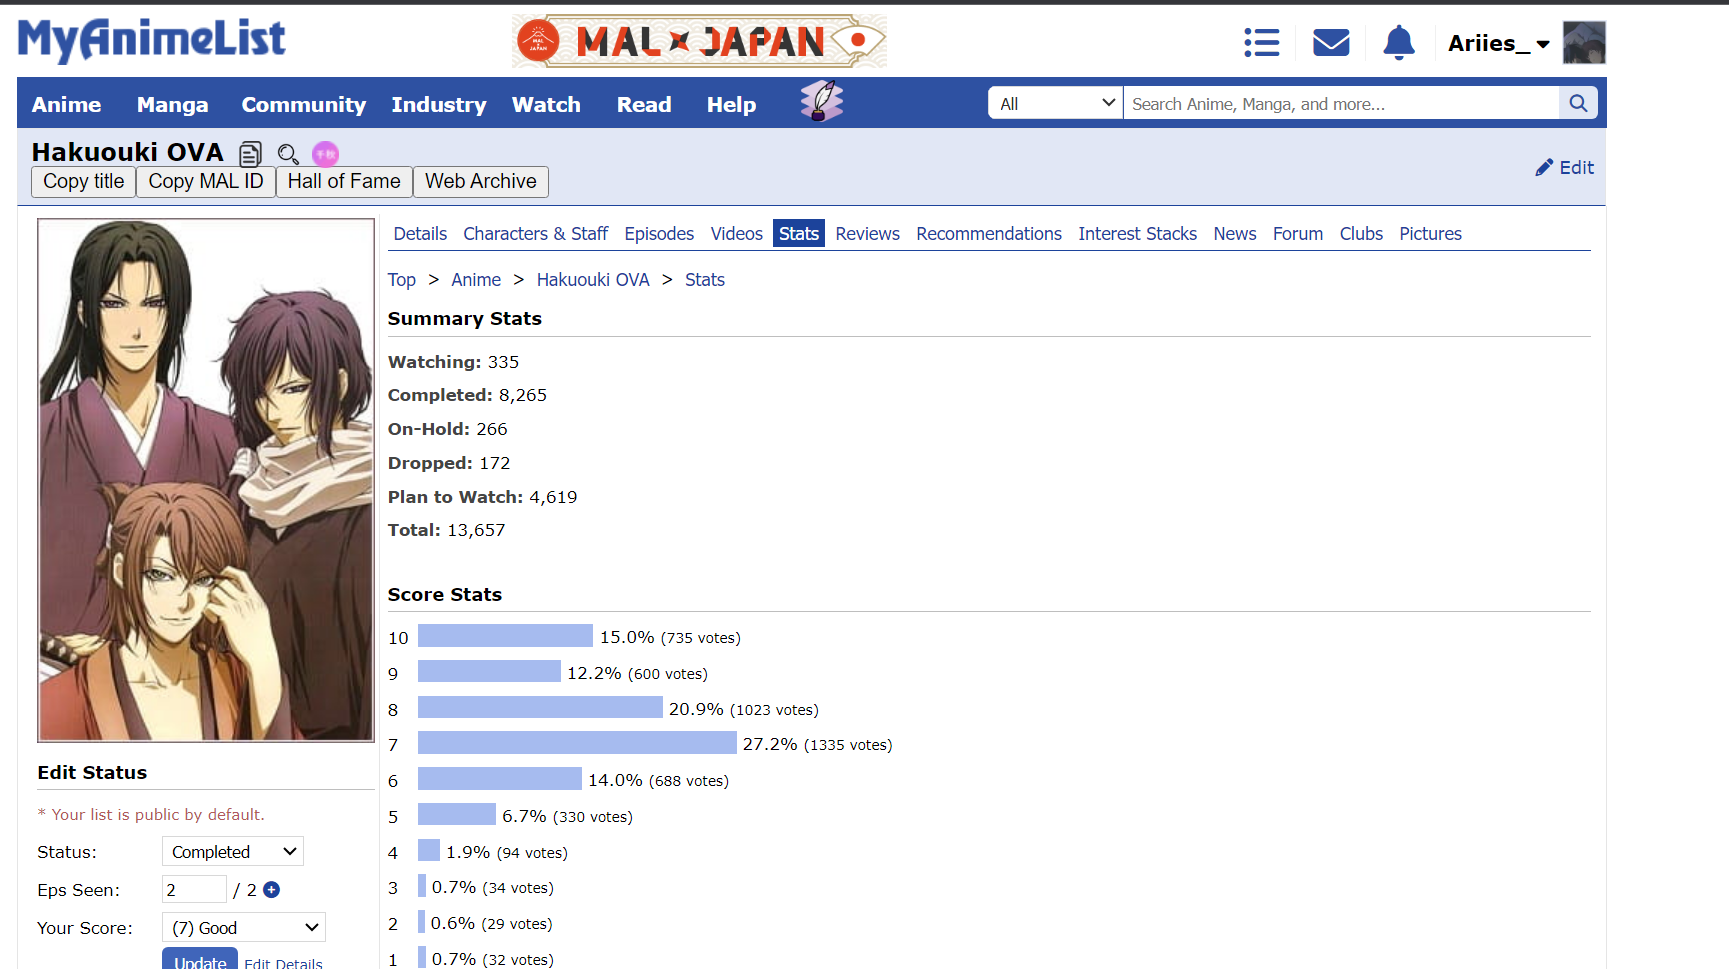The height and width of the screenshot is (969, 1729).
Task: Open the list menu icon in header
Action: tap(1262, 43)
